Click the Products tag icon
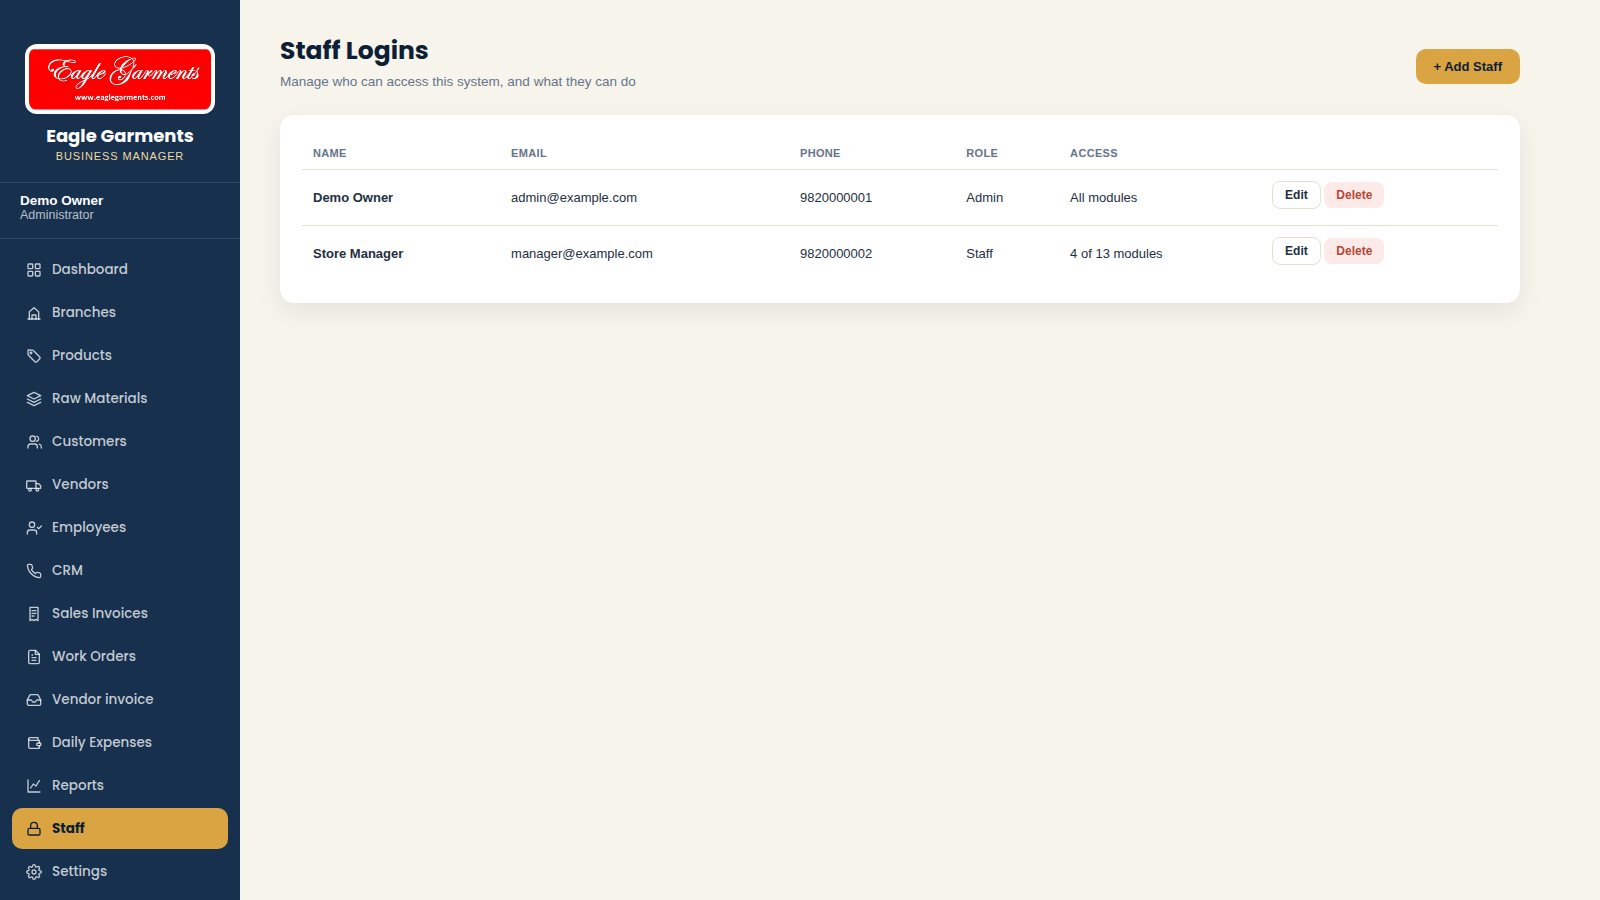The image size is (1600, 900). coord(34,356)
